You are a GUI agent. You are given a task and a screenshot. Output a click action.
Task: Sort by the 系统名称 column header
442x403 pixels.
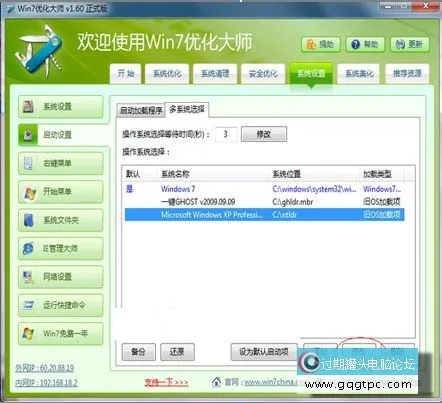click(x=213, y=174)
